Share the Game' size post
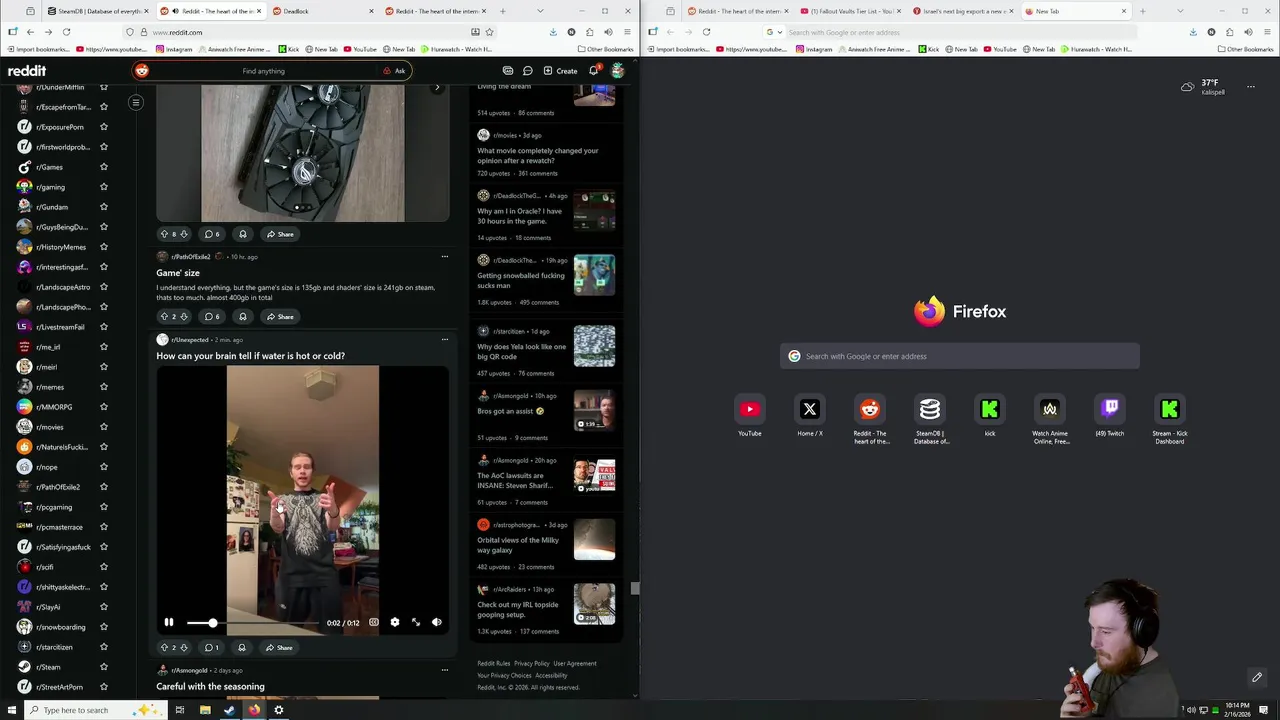 coord(280,317)
